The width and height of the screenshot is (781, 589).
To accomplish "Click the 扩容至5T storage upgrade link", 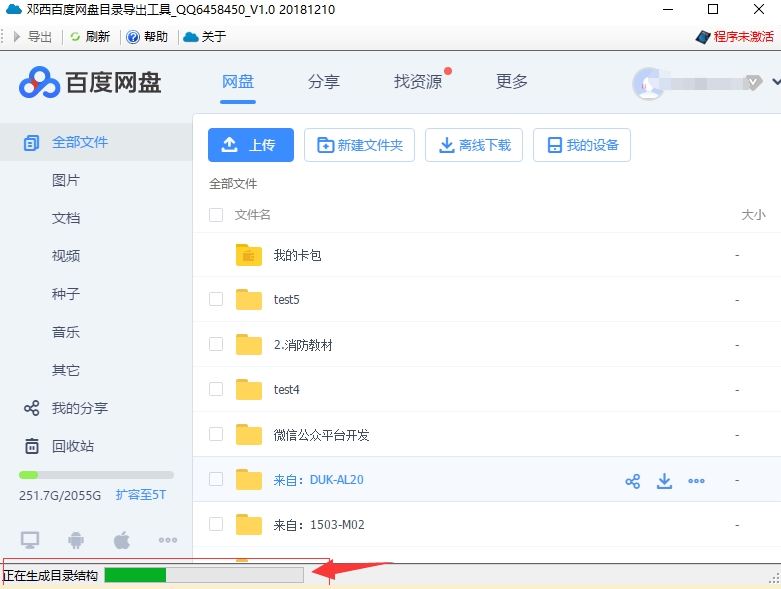I will tap(140, 495).
